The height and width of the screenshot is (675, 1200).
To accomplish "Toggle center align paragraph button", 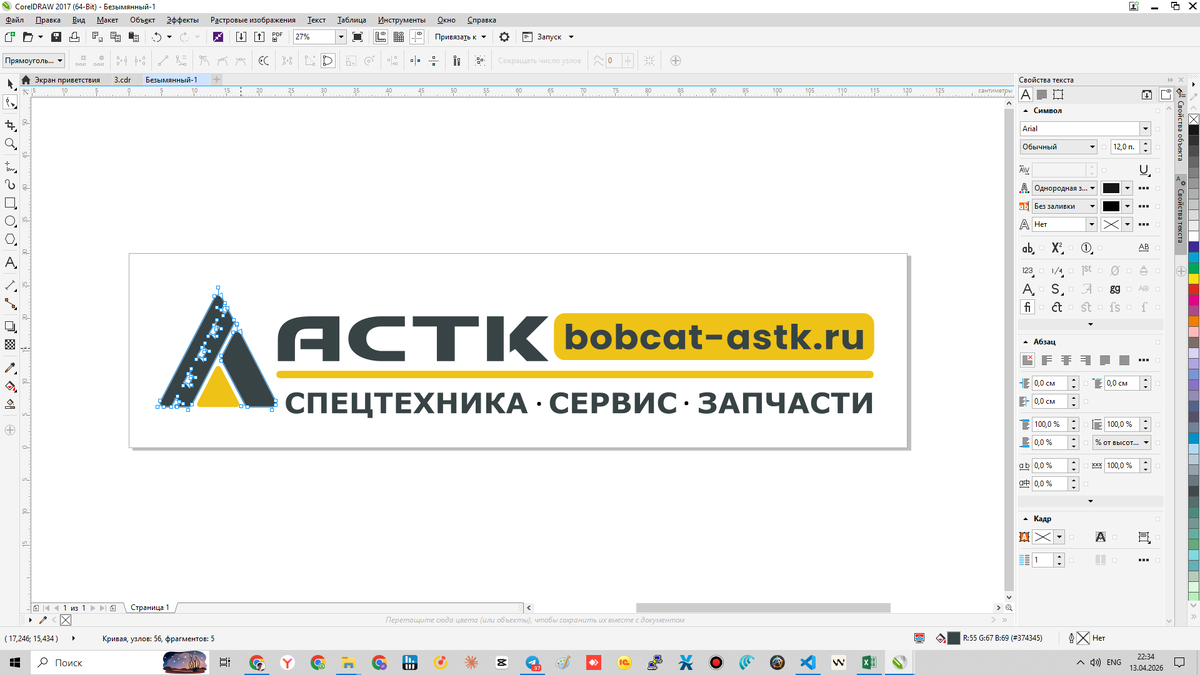I will [x=1066, y=360].
